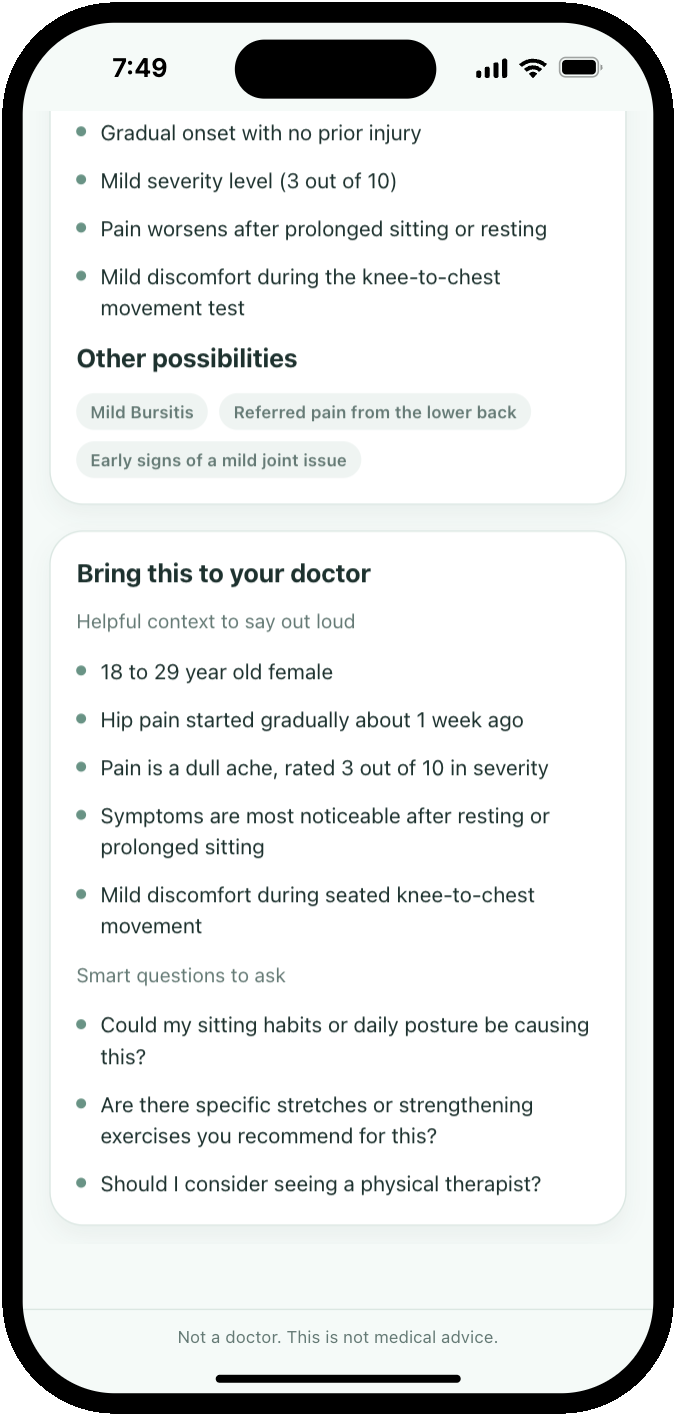Tap the 'Not a doctor' disclaimer link
675x1415 pixels.
click(x=337, y=1337)
